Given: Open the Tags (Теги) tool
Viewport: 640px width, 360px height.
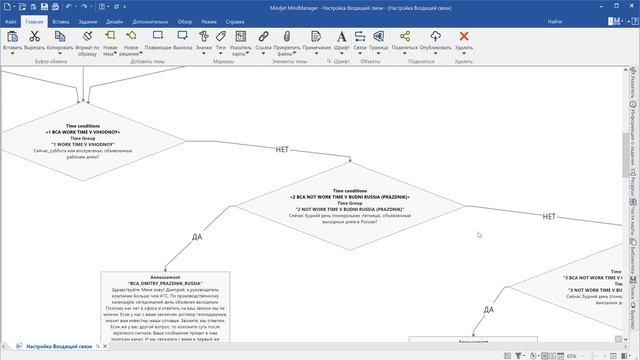Looking at the screenshot, I should pyautogui.click(x=221, y=36).
